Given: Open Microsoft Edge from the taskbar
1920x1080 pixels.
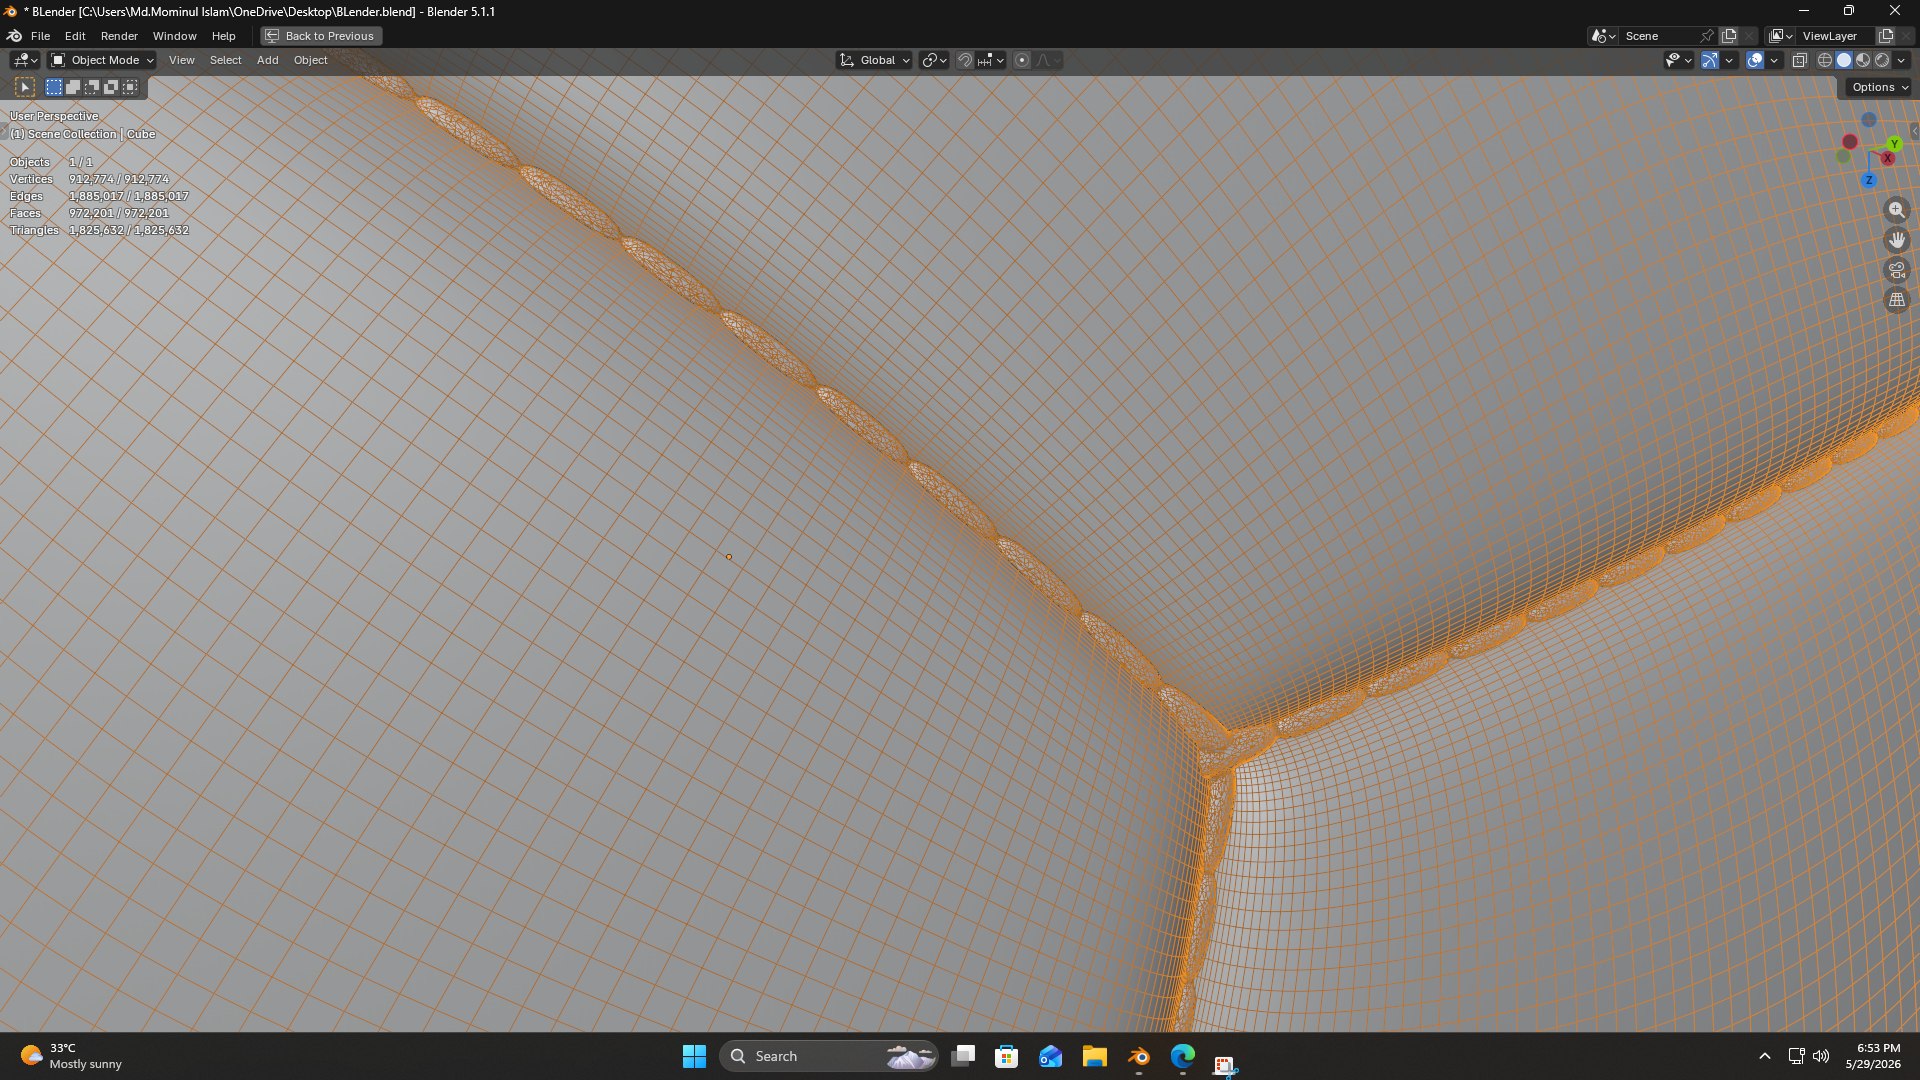Looking at the screenshot, I should point(1183,1056).
